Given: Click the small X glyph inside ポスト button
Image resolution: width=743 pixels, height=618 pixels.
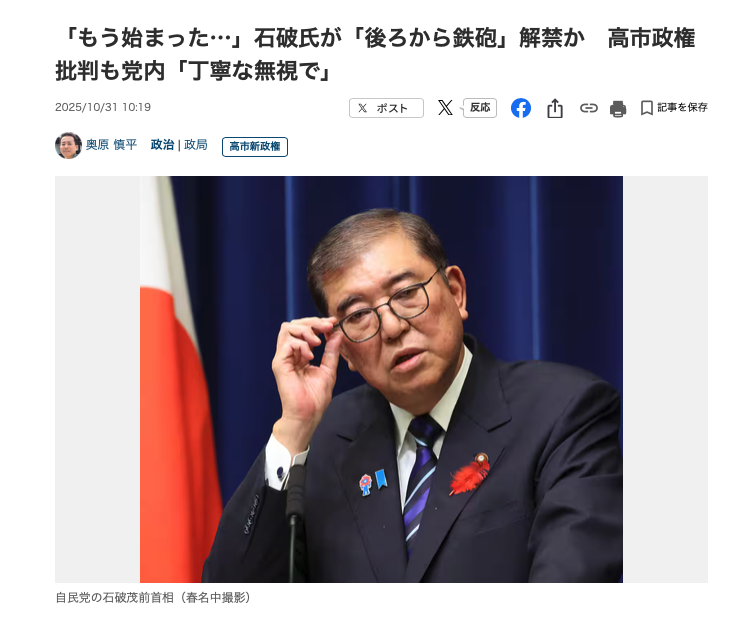Looking at the screenshot, I should pyautogui.click(x=362, y=108).
